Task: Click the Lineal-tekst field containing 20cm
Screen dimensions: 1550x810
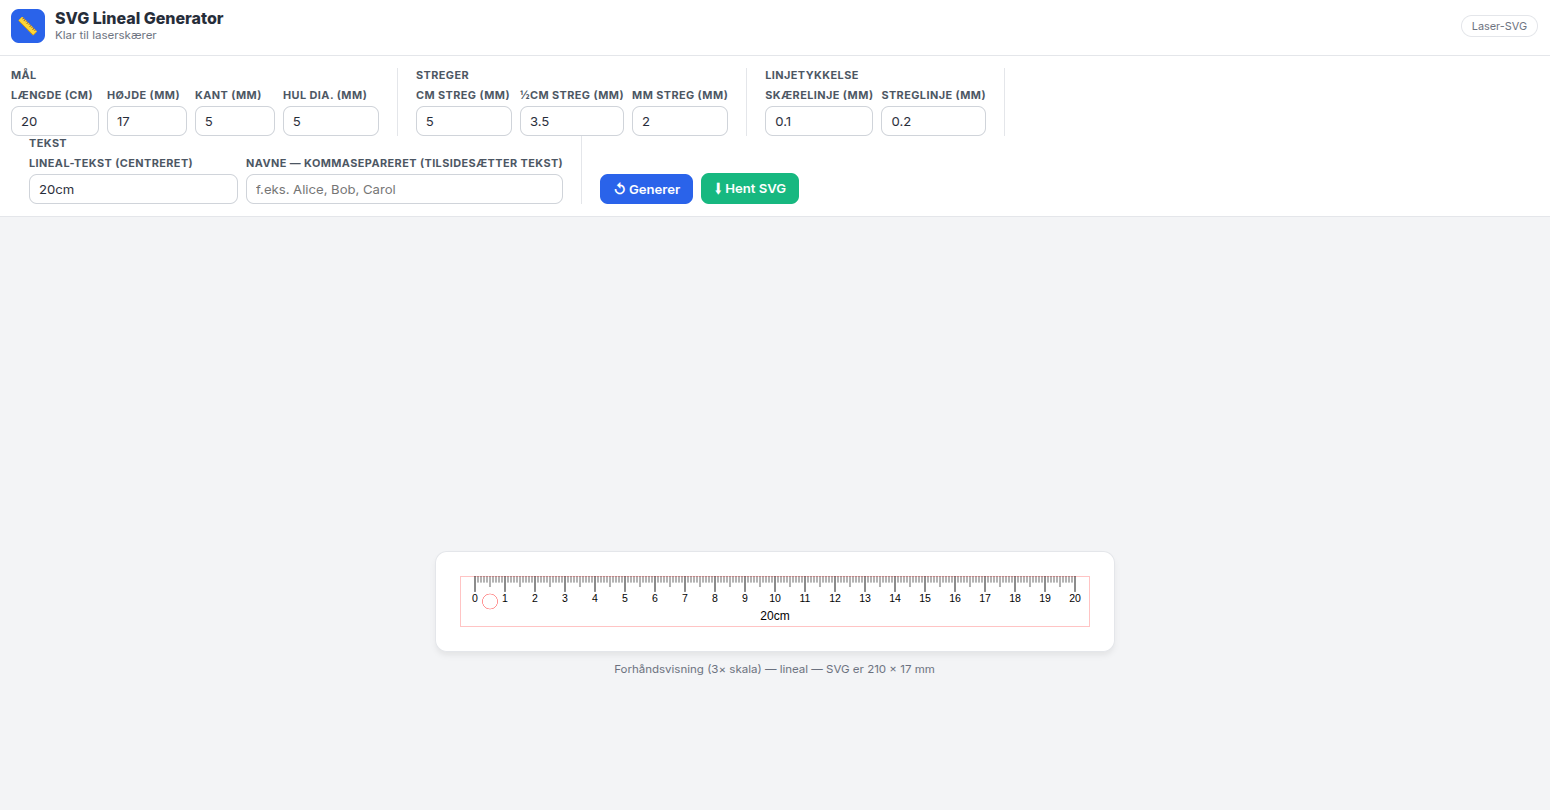Action: (133, 189)
